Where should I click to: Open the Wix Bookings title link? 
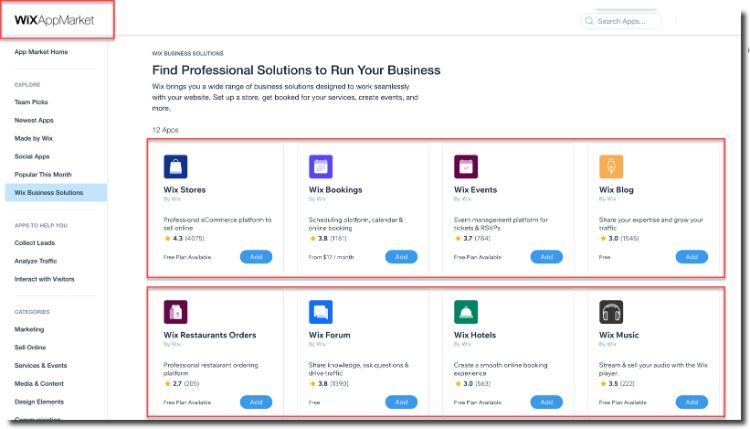pyautogui.click(x=335, y=190)
